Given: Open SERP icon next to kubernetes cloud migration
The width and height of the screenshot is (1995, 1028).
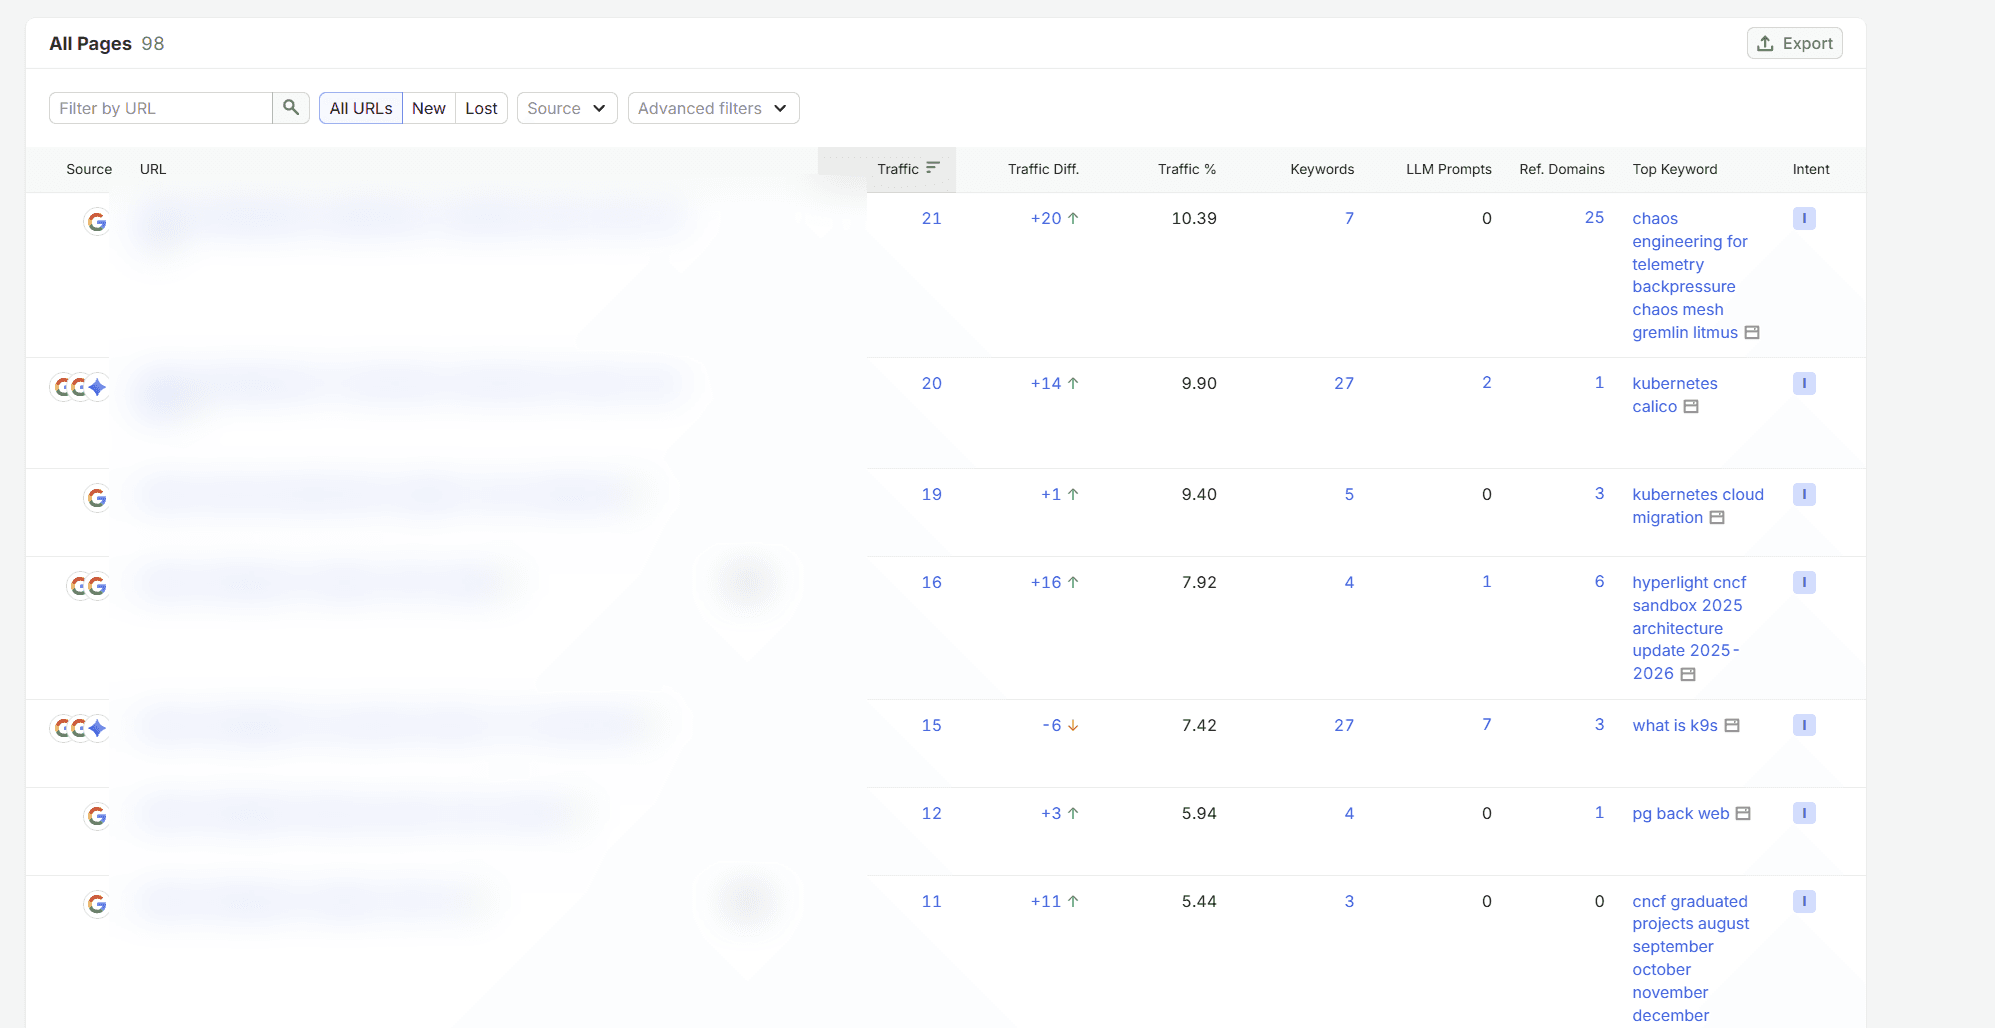Looking at the screenshot, I should pos(1717,518).
